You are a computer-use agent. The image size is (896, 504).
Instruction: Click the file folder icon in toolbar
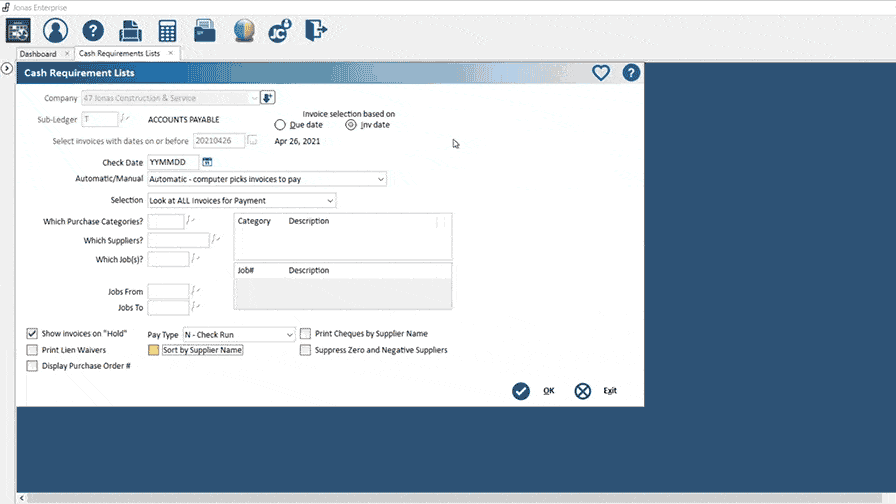pyautogui.click(x=205, y=31)
